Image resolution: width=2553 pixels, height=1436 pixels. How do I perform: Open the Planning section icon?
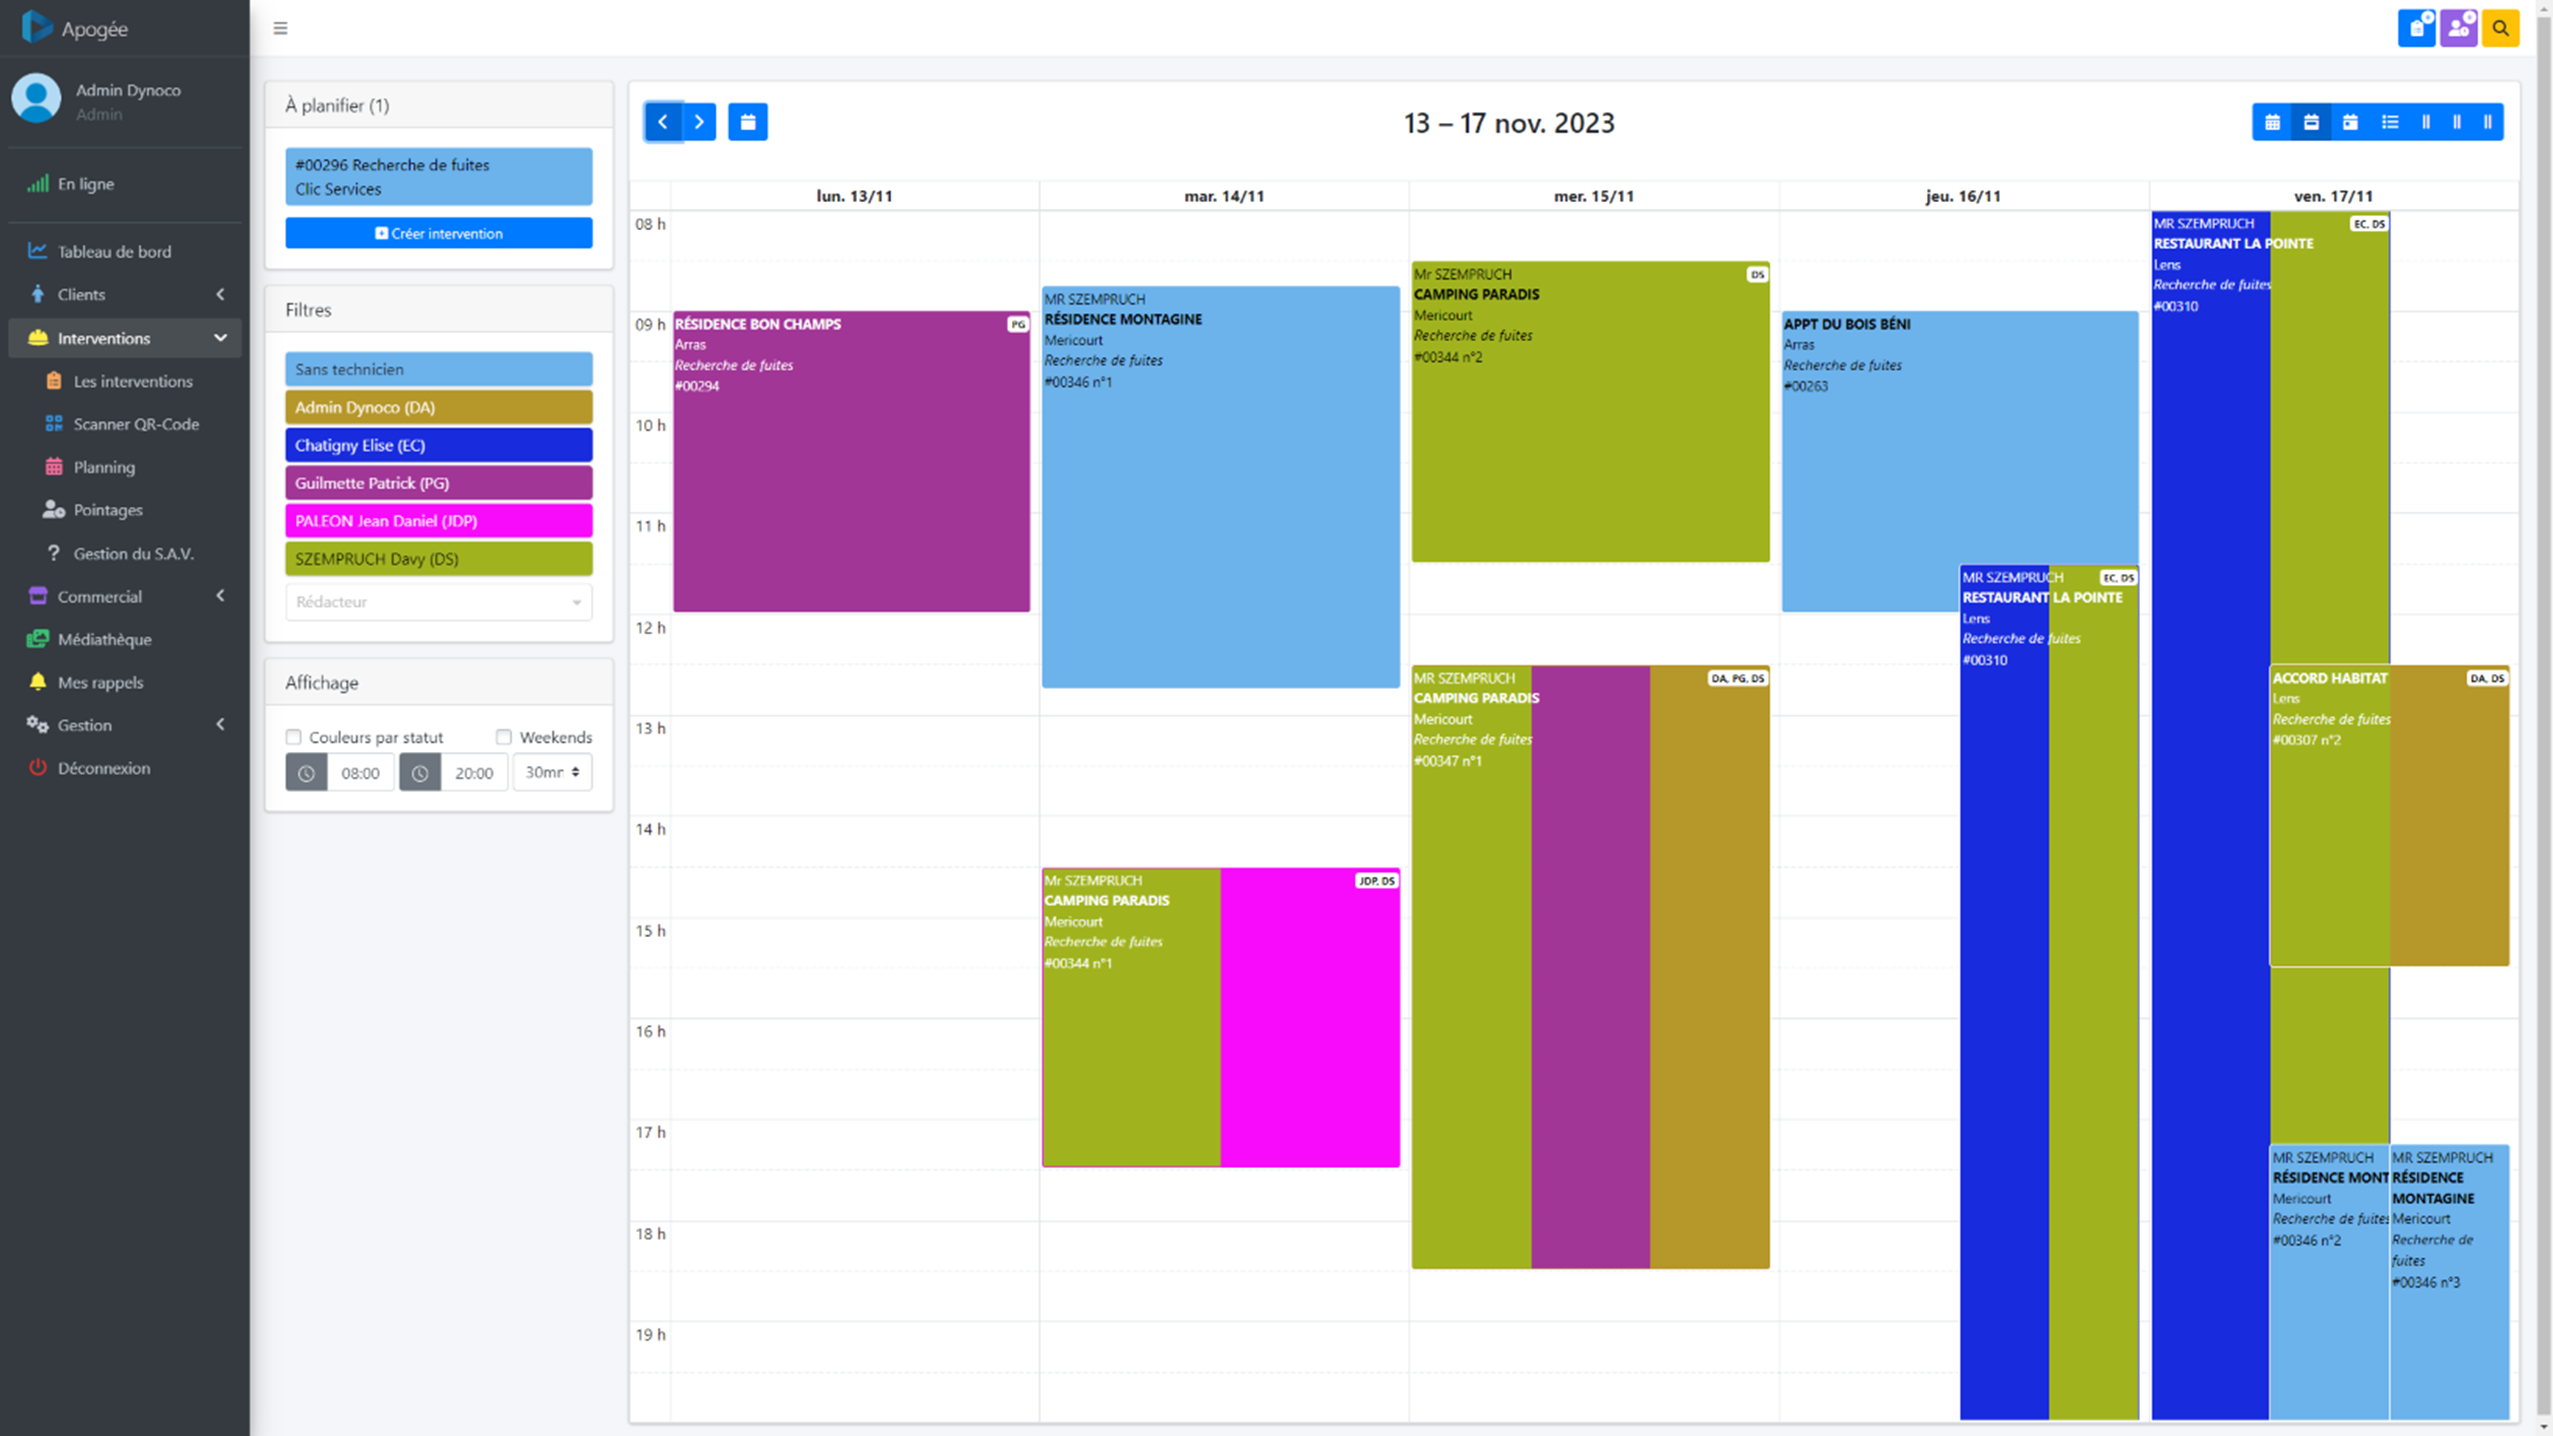(x=53, y=466)
